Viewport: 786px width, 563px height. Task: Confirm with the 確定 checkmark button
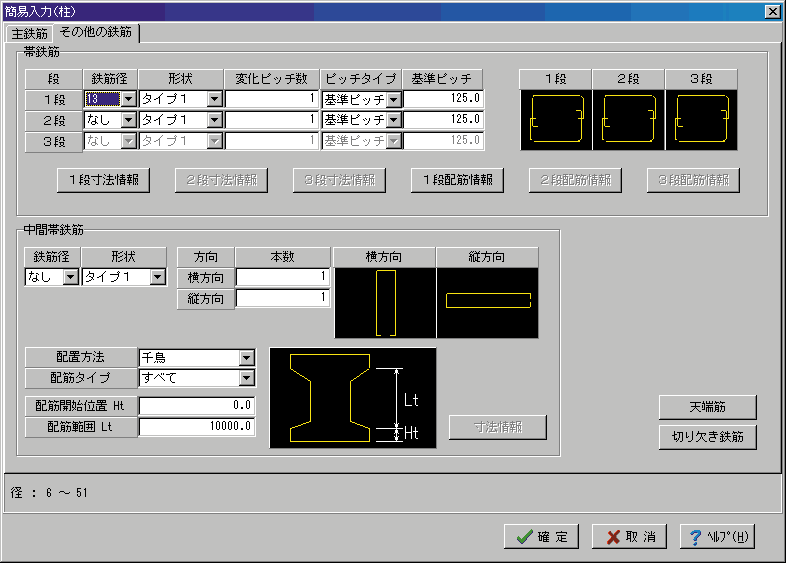540,537
